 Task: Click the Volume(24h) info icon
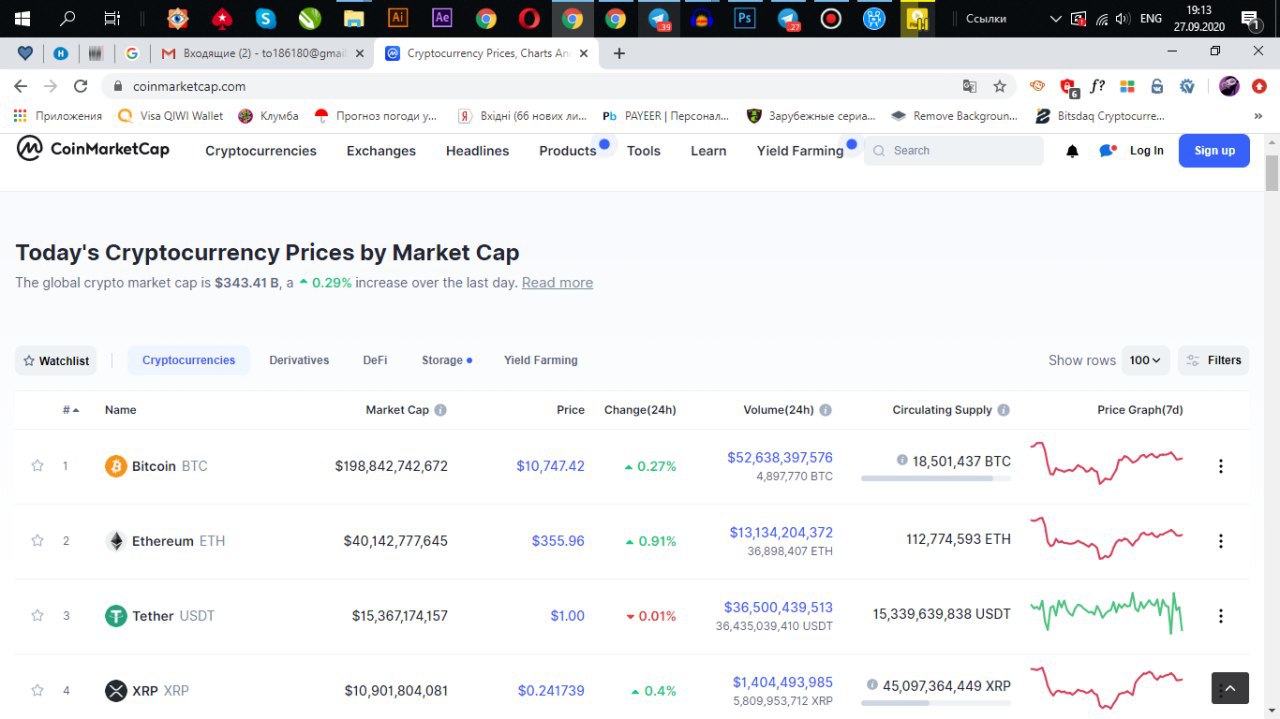pyautogui.click(x=825, y=410)
